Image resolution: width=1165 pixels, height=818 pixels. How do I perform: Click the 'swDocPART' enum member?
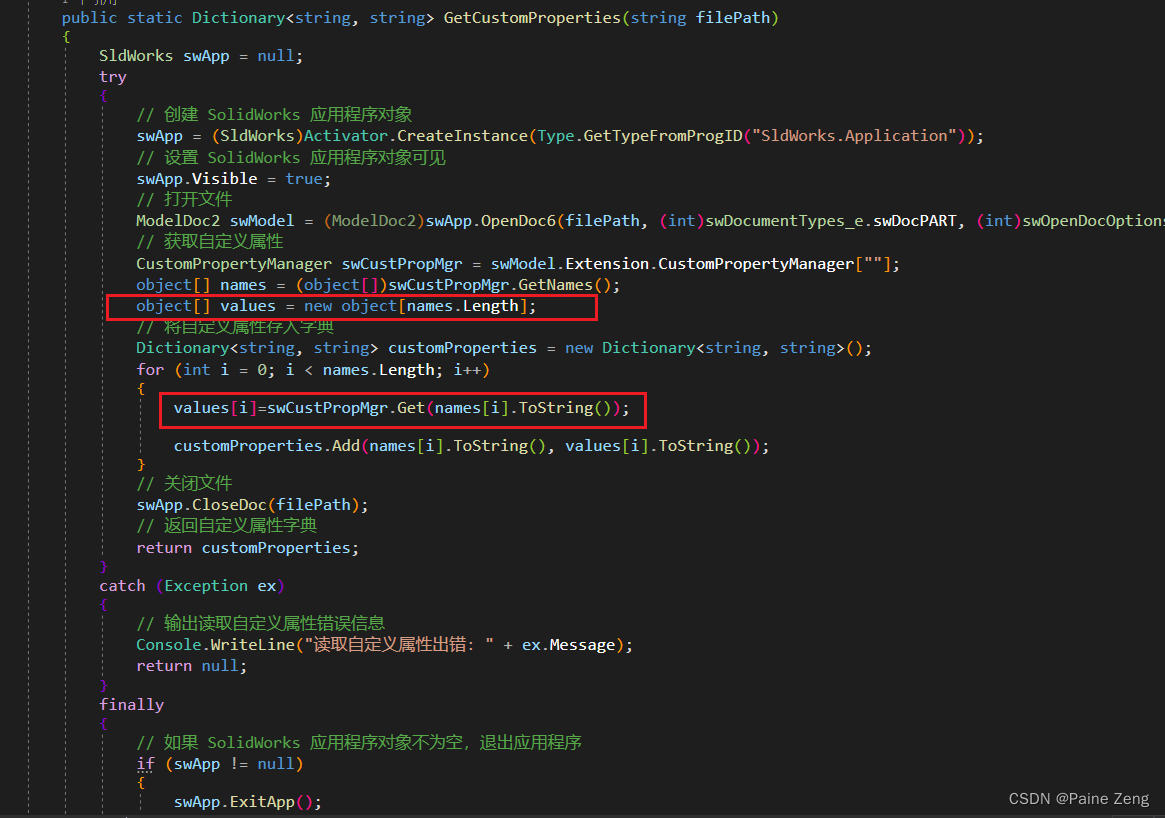915,221
